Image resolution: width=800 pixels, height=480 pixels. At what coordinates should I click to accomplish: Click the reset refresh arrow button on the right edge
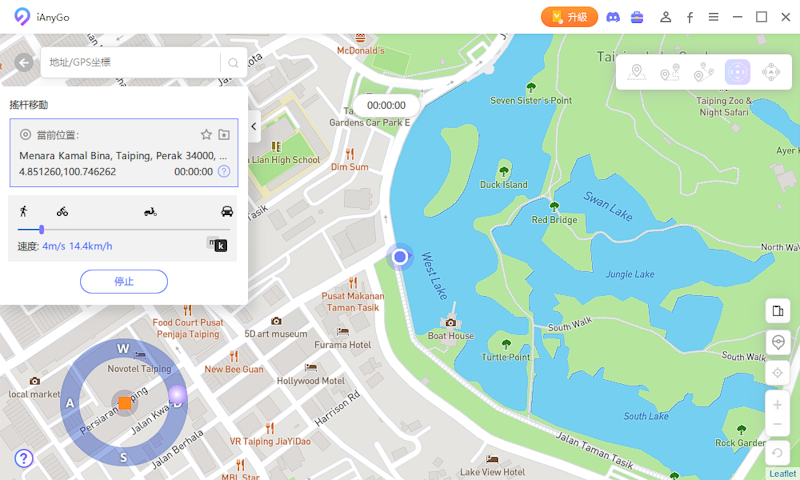[778, 453]
